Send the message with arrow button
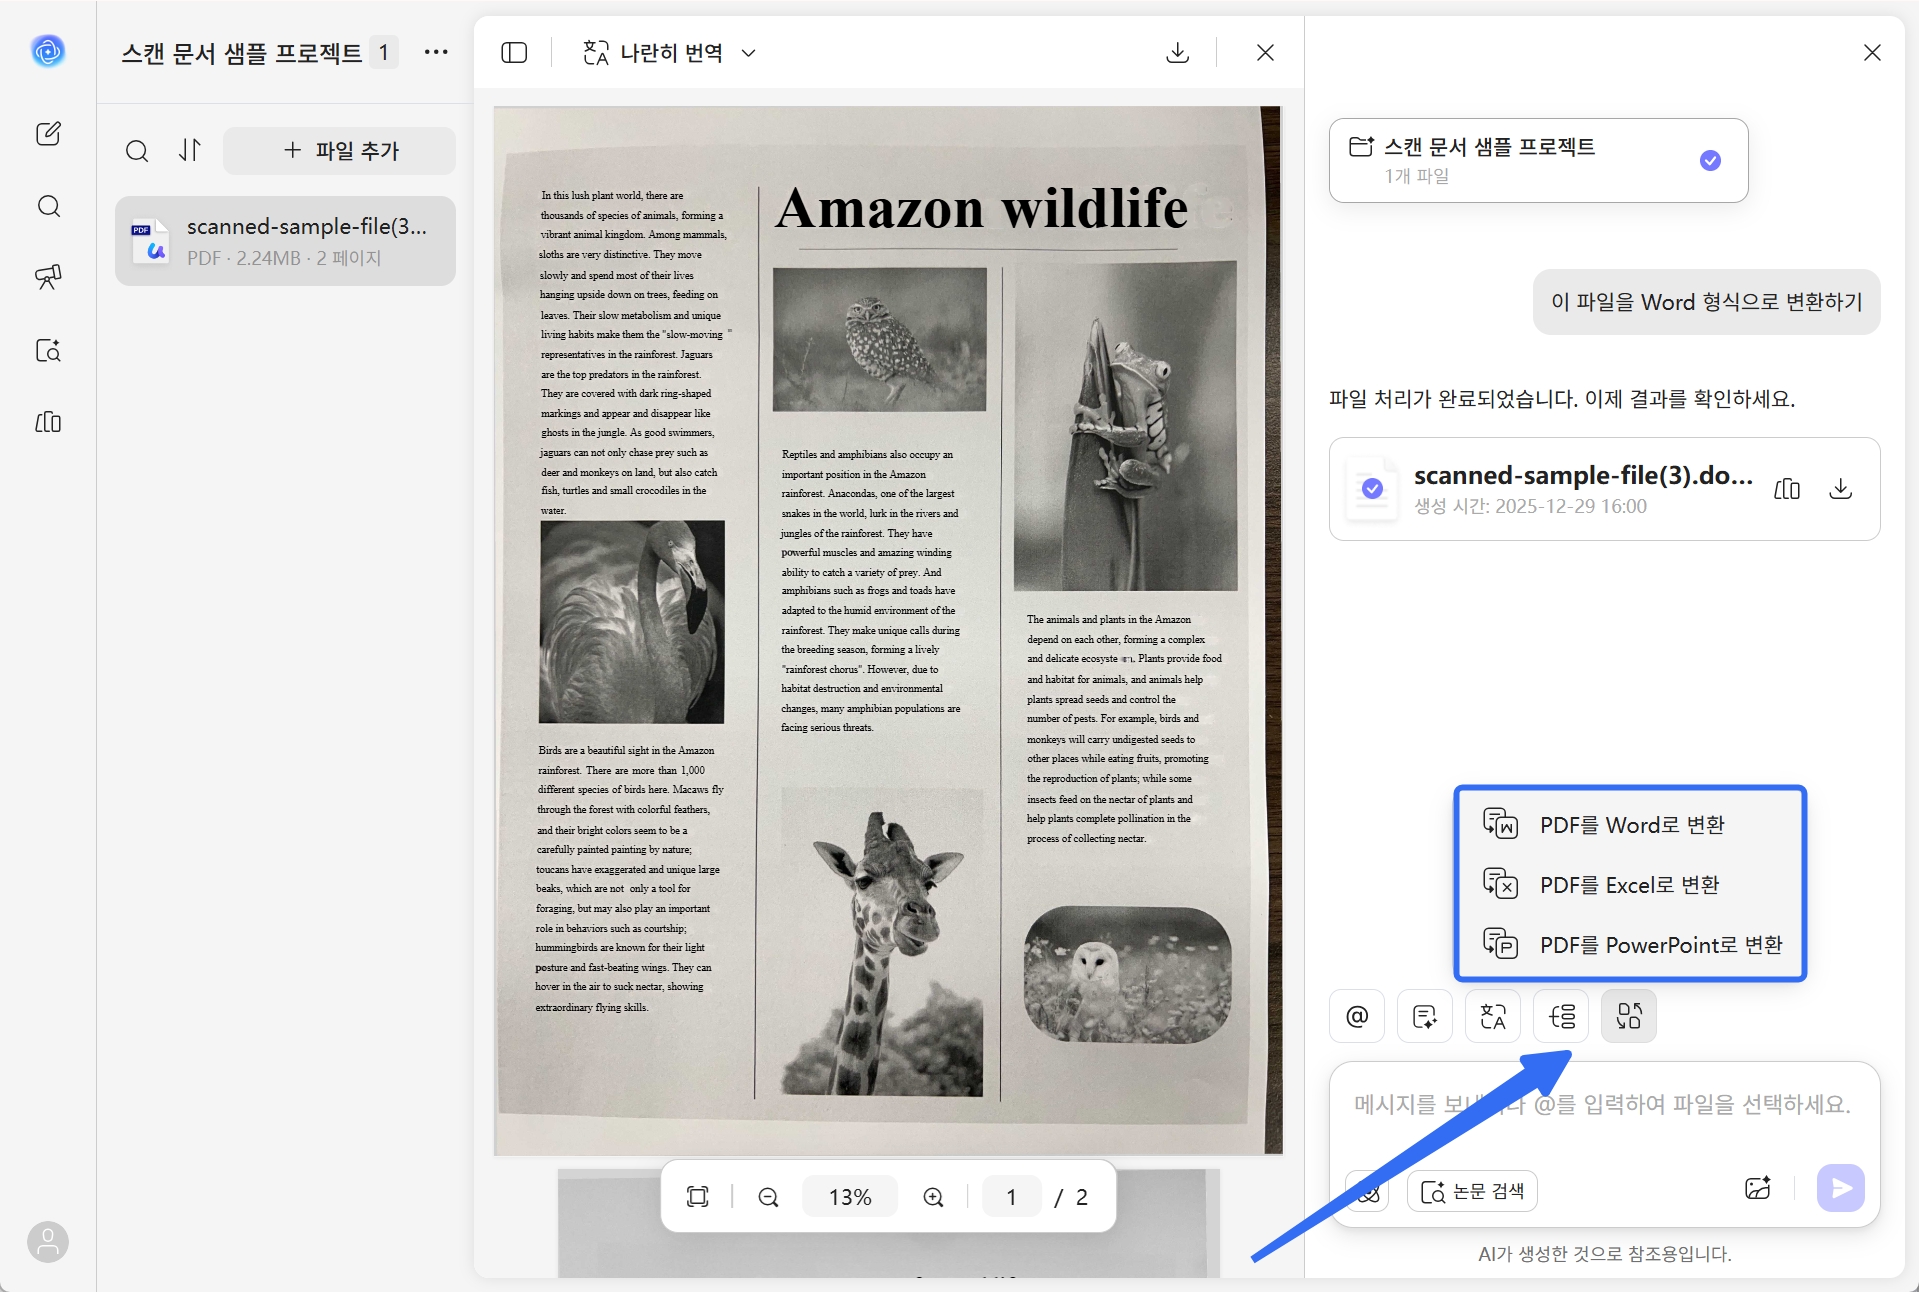The width and height of the screenshot is (1919, 1292). pyautogui.click(x=1840, y=1188)
